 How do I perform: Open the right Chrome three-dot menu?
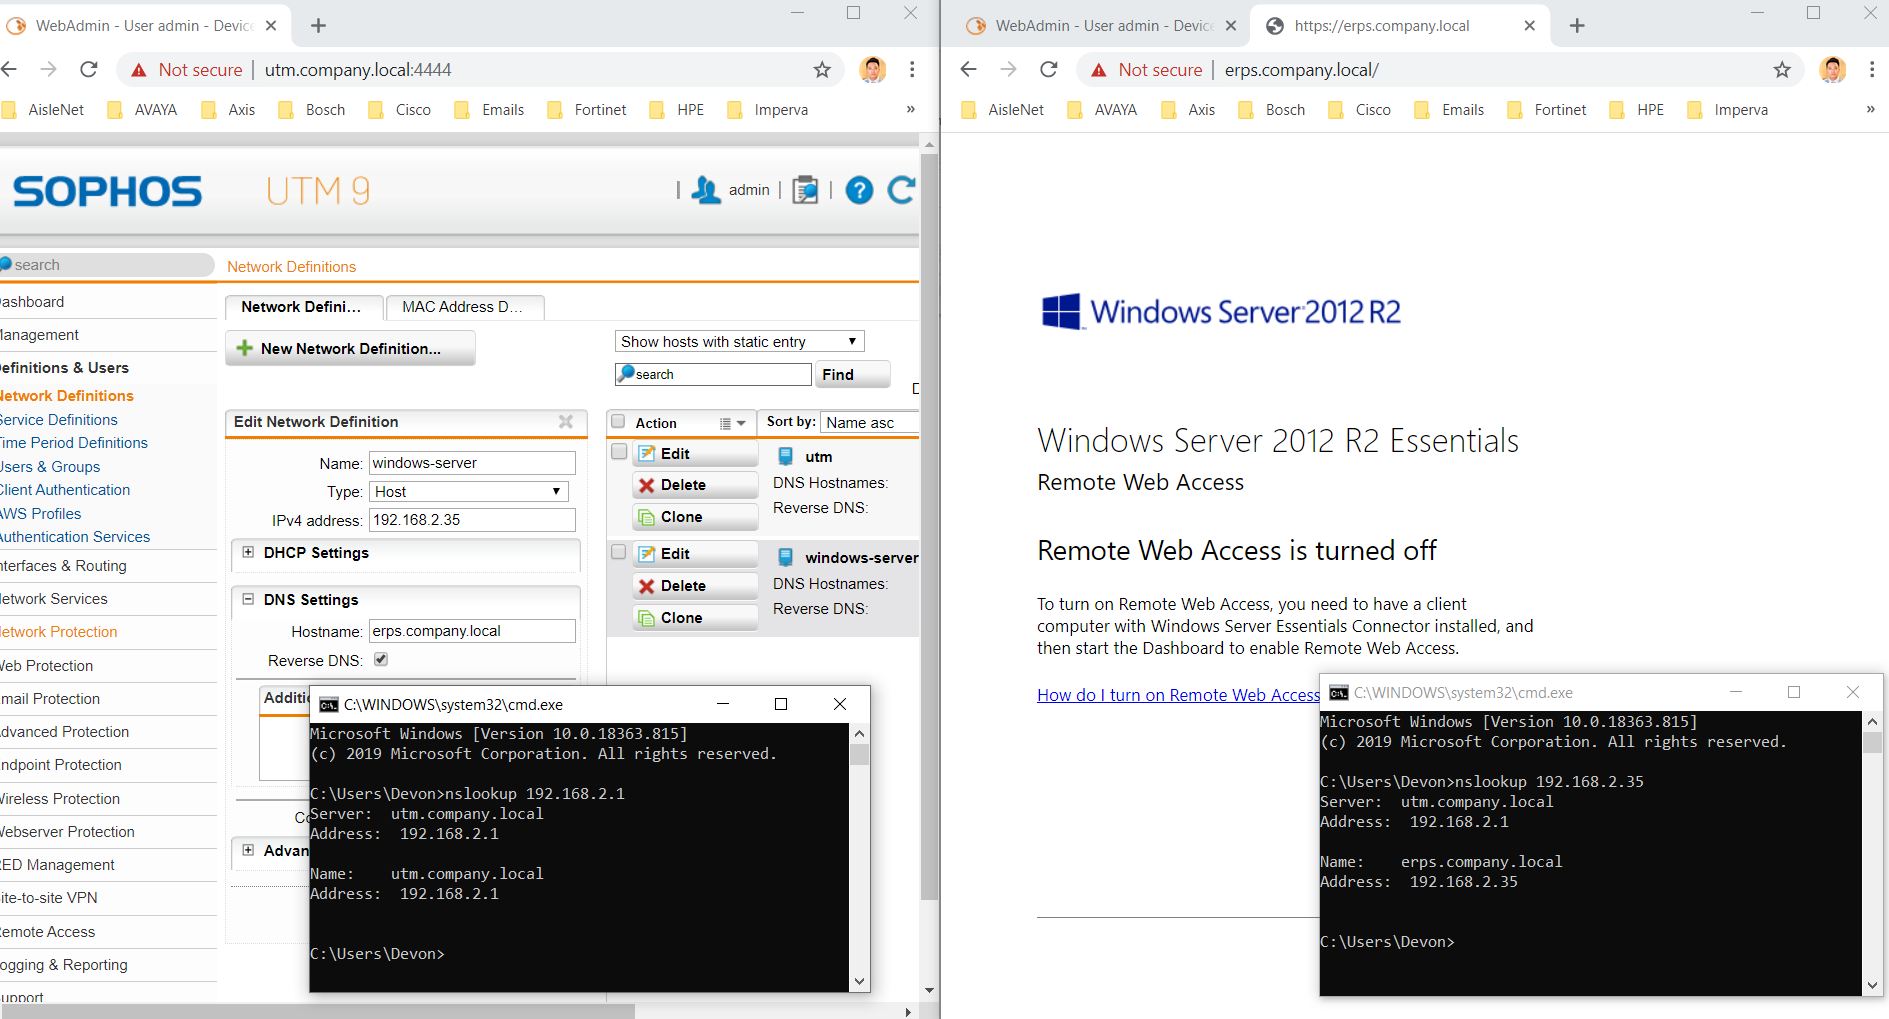tap(1872, 69)
